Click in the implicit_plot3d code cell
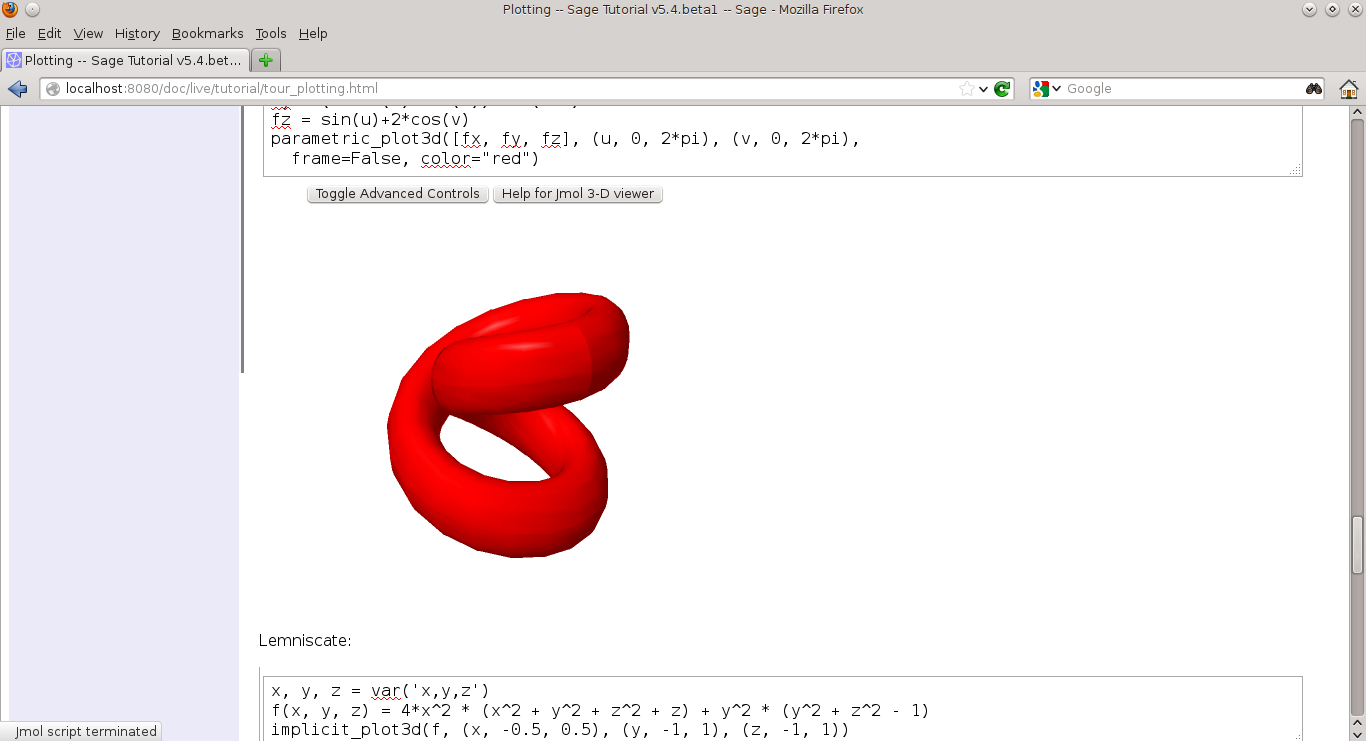The width and height of the screenshot is (1366, 741). pyautogui.click(x=782, y=709)
